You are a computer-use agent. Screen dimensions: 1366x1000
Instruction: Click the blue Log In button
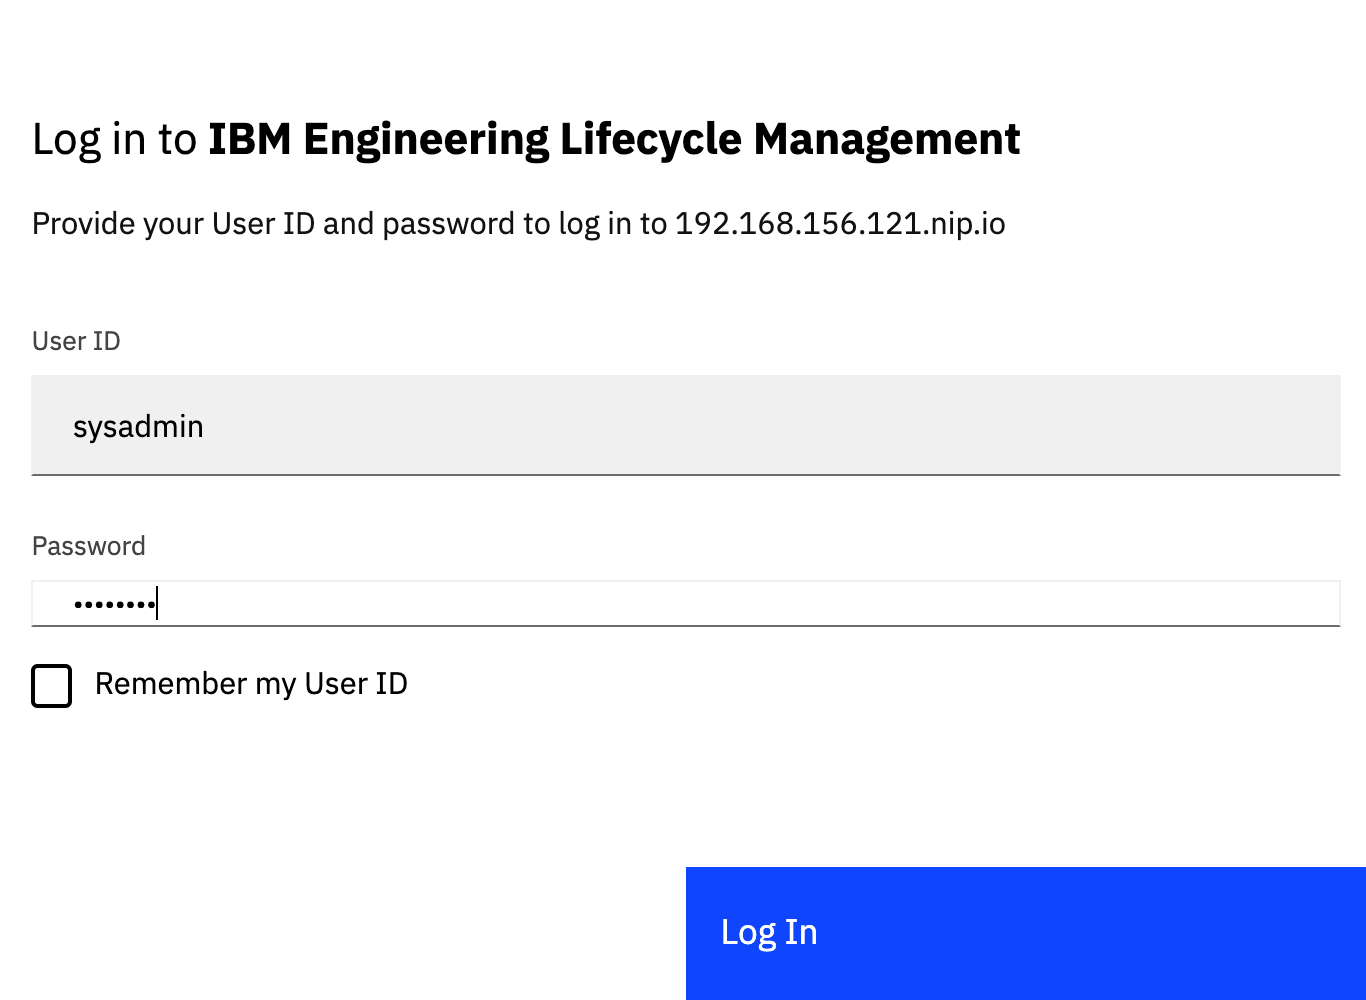coord(1026,933)
